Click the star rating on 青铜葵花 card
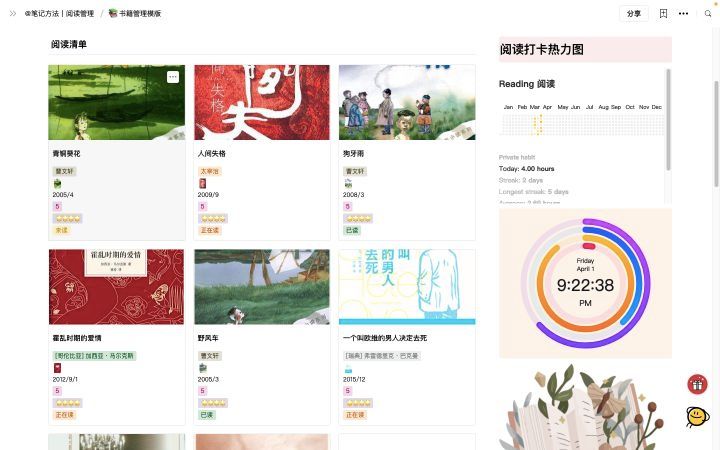 (68, 219)
